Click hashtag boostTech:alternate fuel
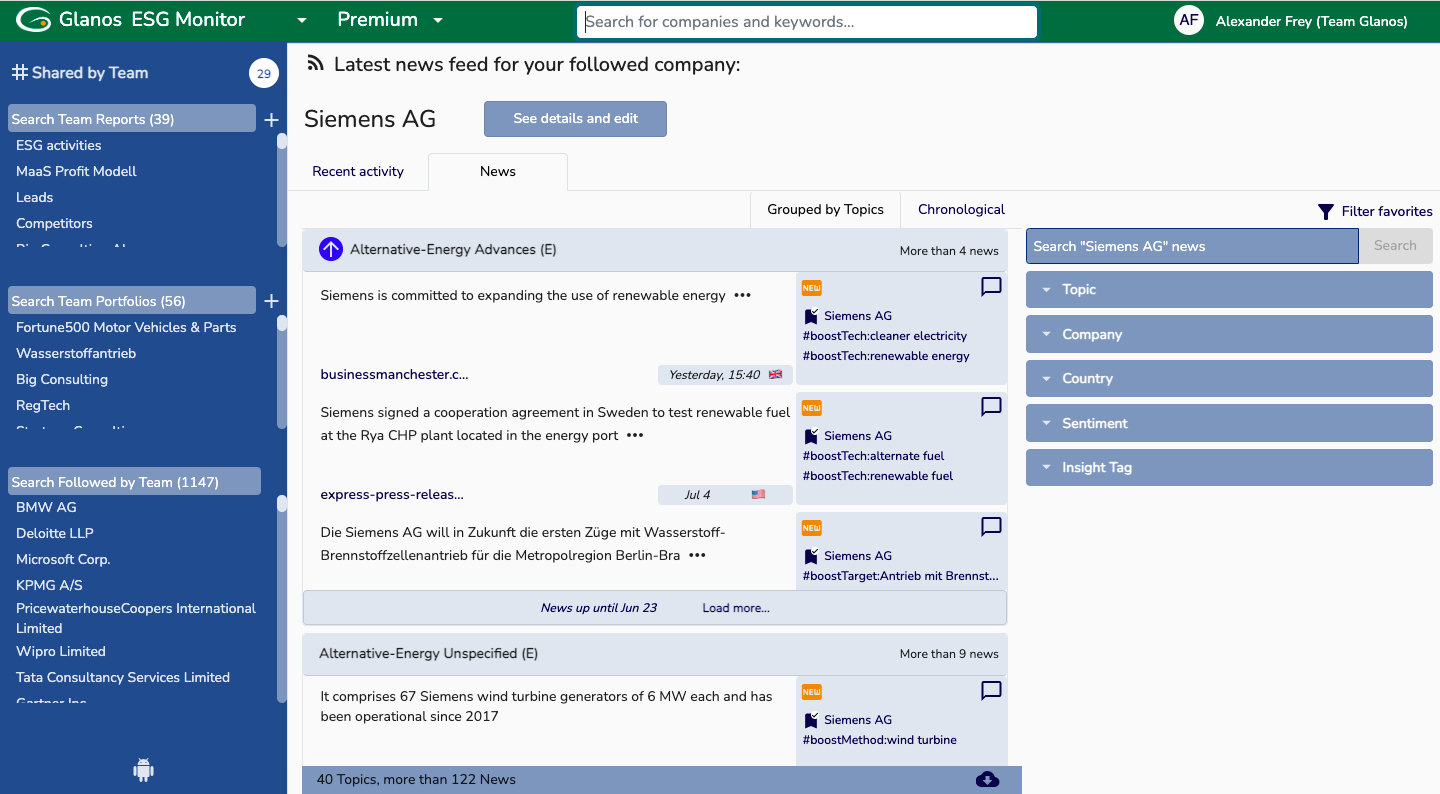1440x794 pixels. click(x=873, y=456)
